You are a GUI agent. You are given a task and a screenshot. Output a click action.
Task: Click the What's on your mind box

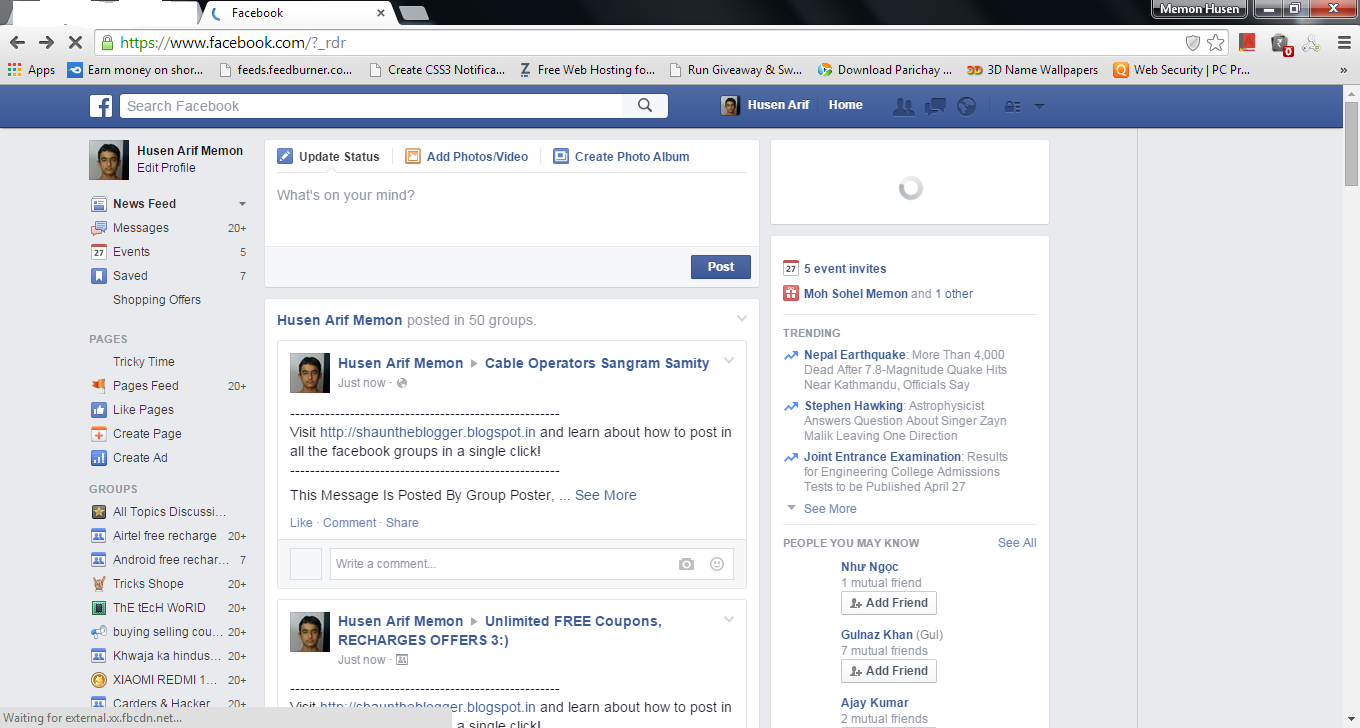click(x=512, y=209)
